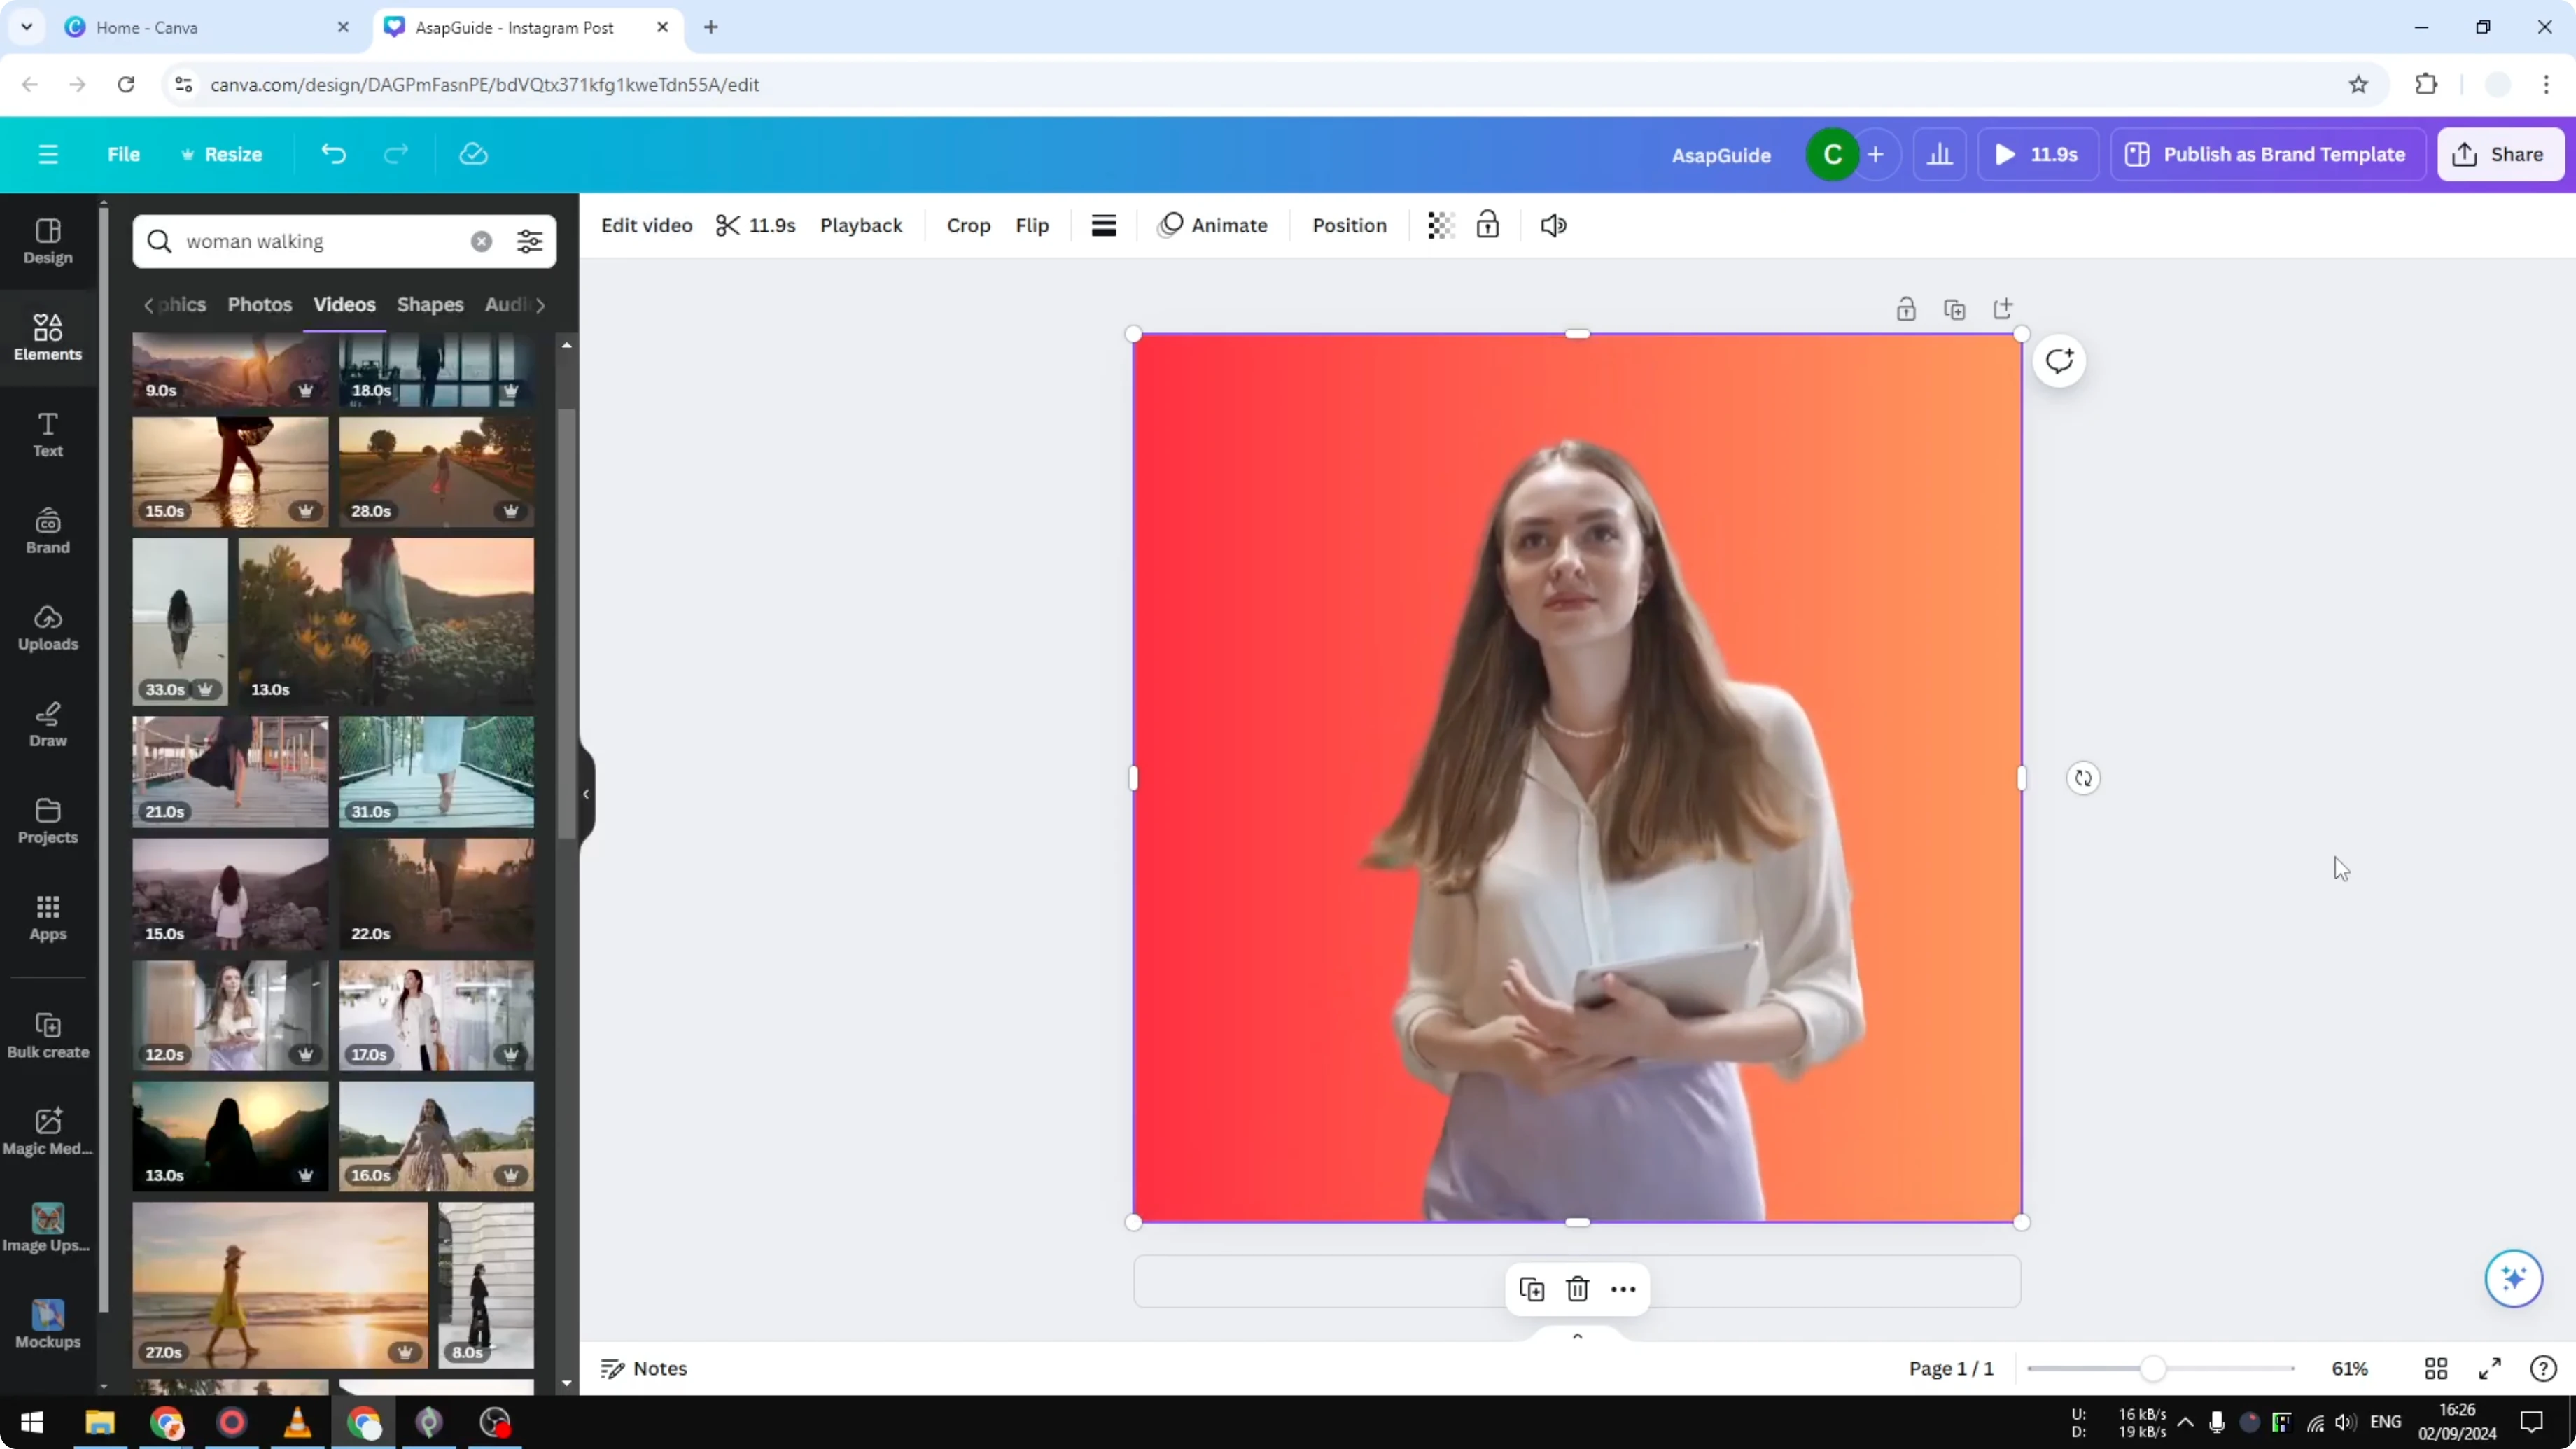
Task: Click the Canva Assistant sparkle button
Action: 2513,1278
